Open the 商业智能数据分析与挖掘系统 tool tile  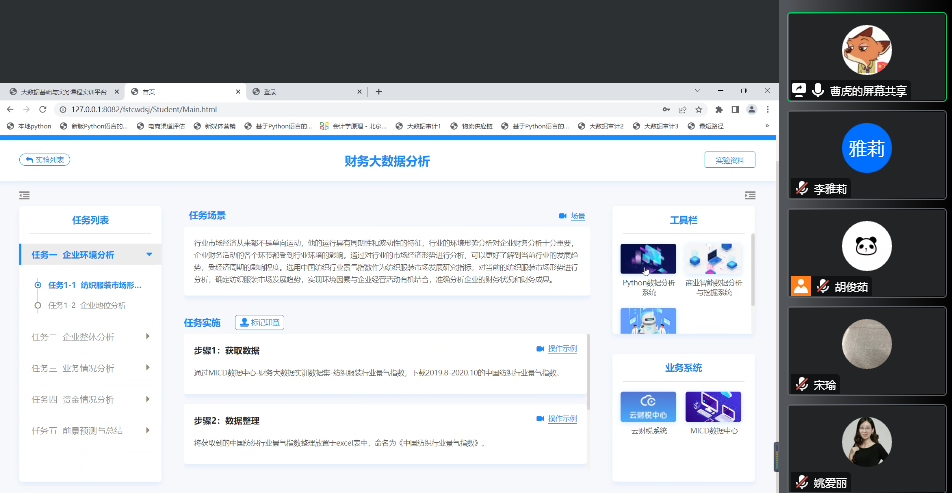pos(713,259)
